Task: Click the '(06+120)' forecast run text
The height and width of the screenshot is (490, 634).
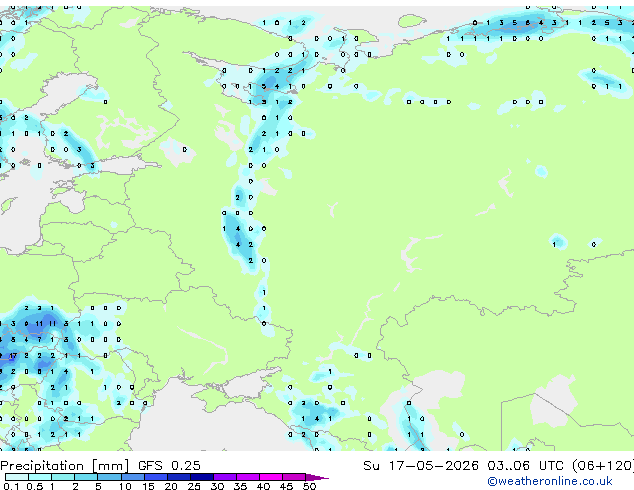Action: (603, 466)
